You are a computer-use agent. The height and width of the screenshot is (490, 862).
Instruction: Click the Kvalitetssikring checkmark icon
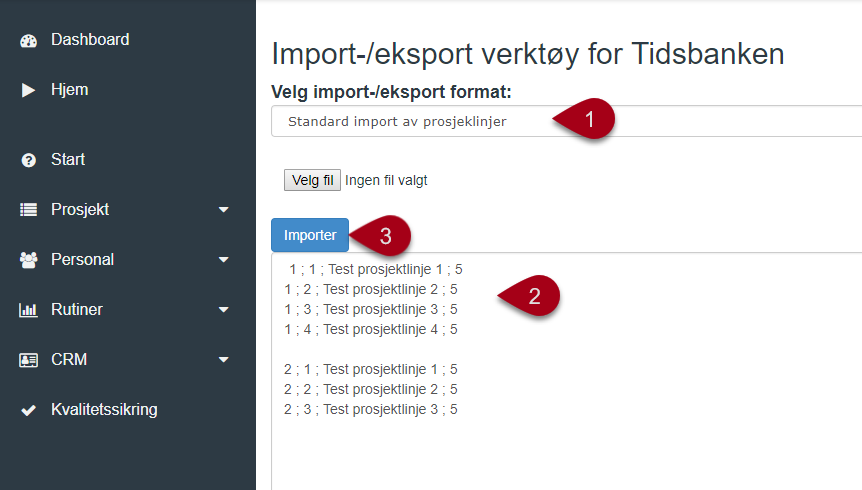(x=29, y=410)
